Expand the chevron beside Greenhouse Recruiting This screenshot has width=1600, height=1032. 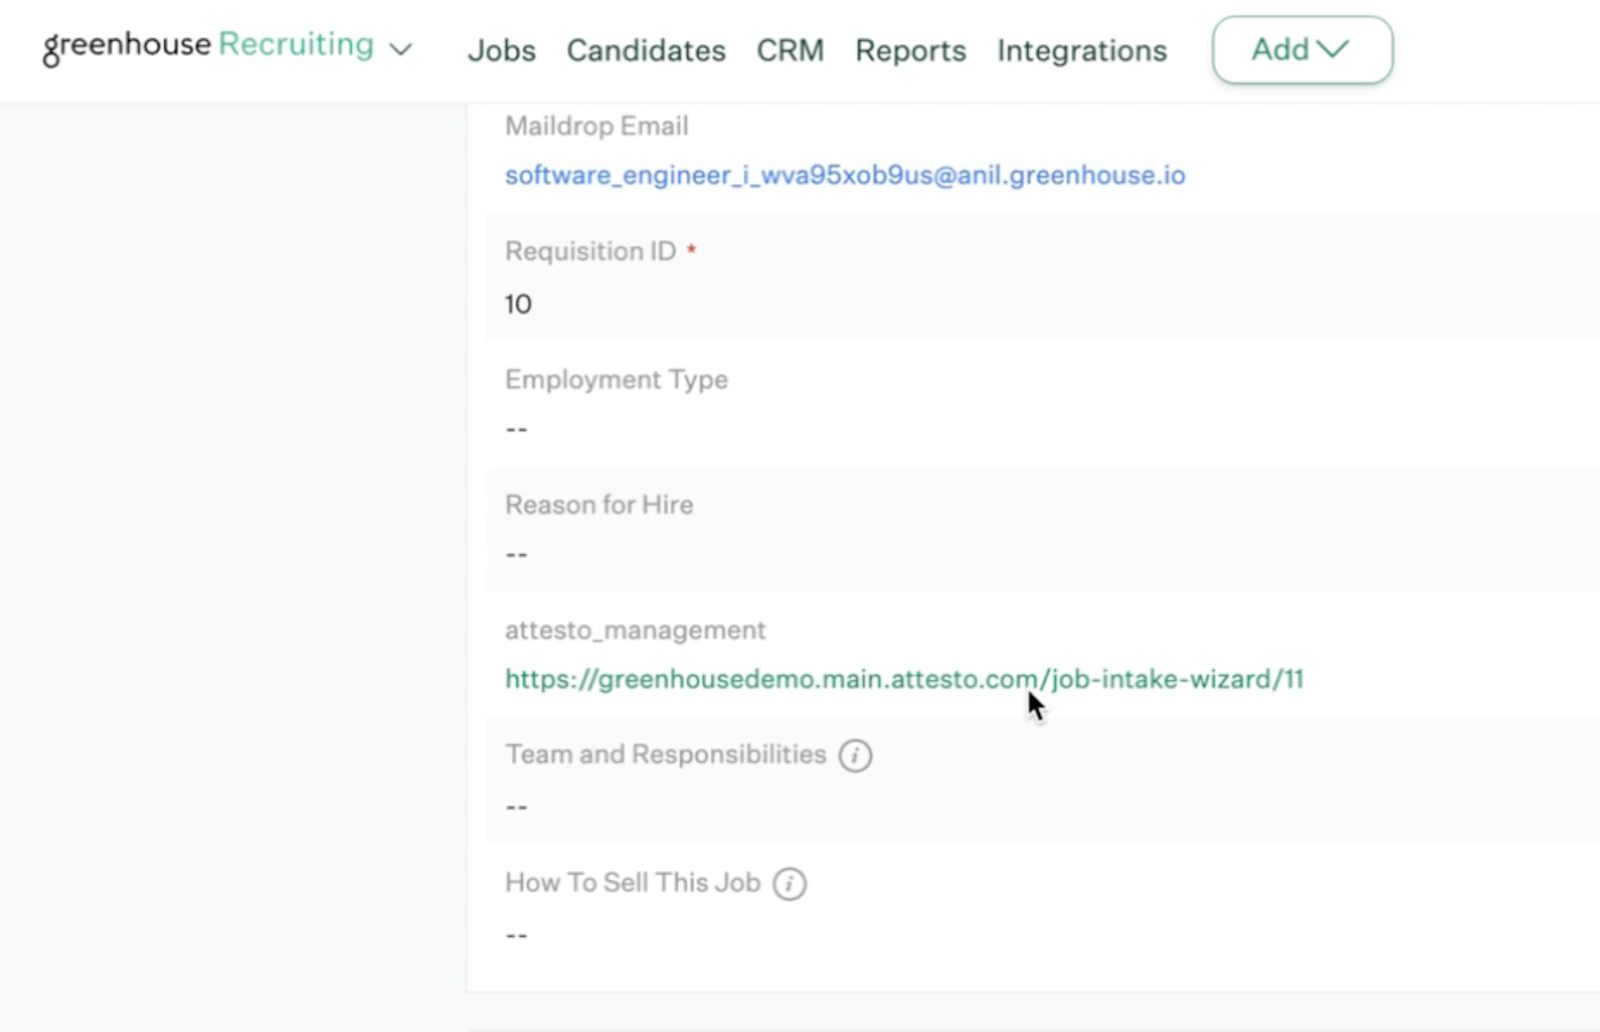pos(401,50)
